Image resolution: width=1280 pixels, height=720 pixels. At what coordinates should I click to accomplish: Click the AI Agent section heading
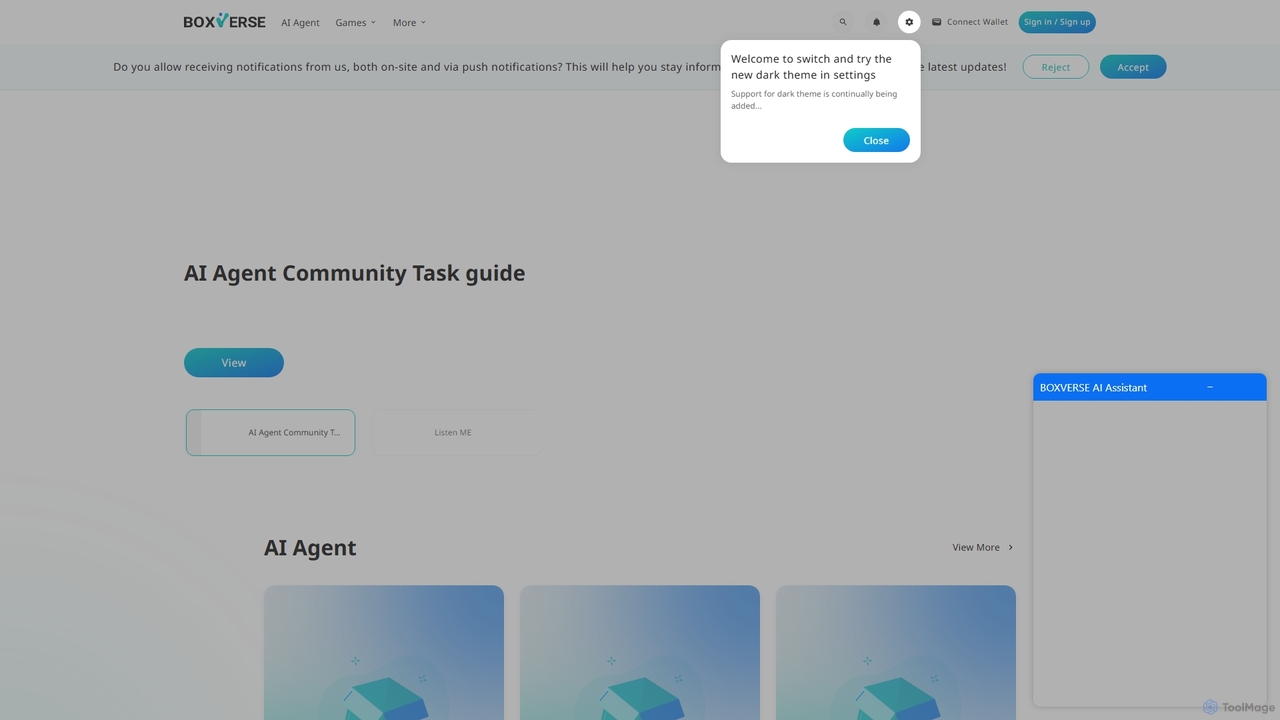pyautogui.click(x=310, y=548)
